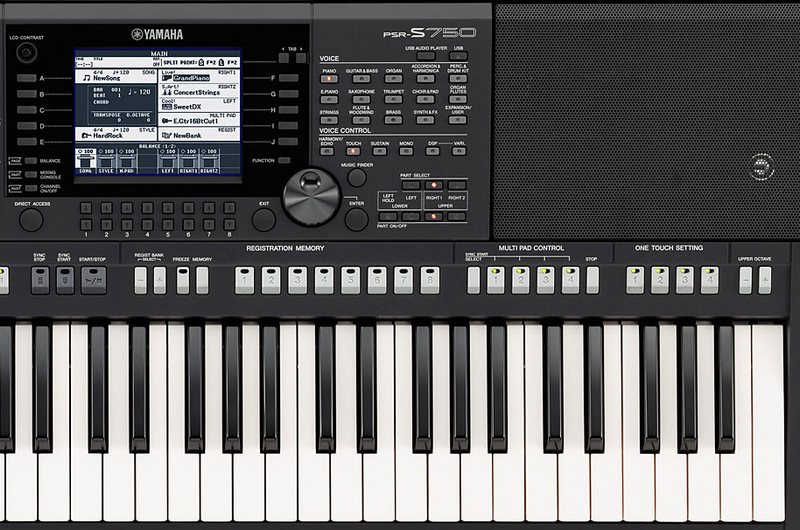Confirm with the round Enter button

coord(357,219)
